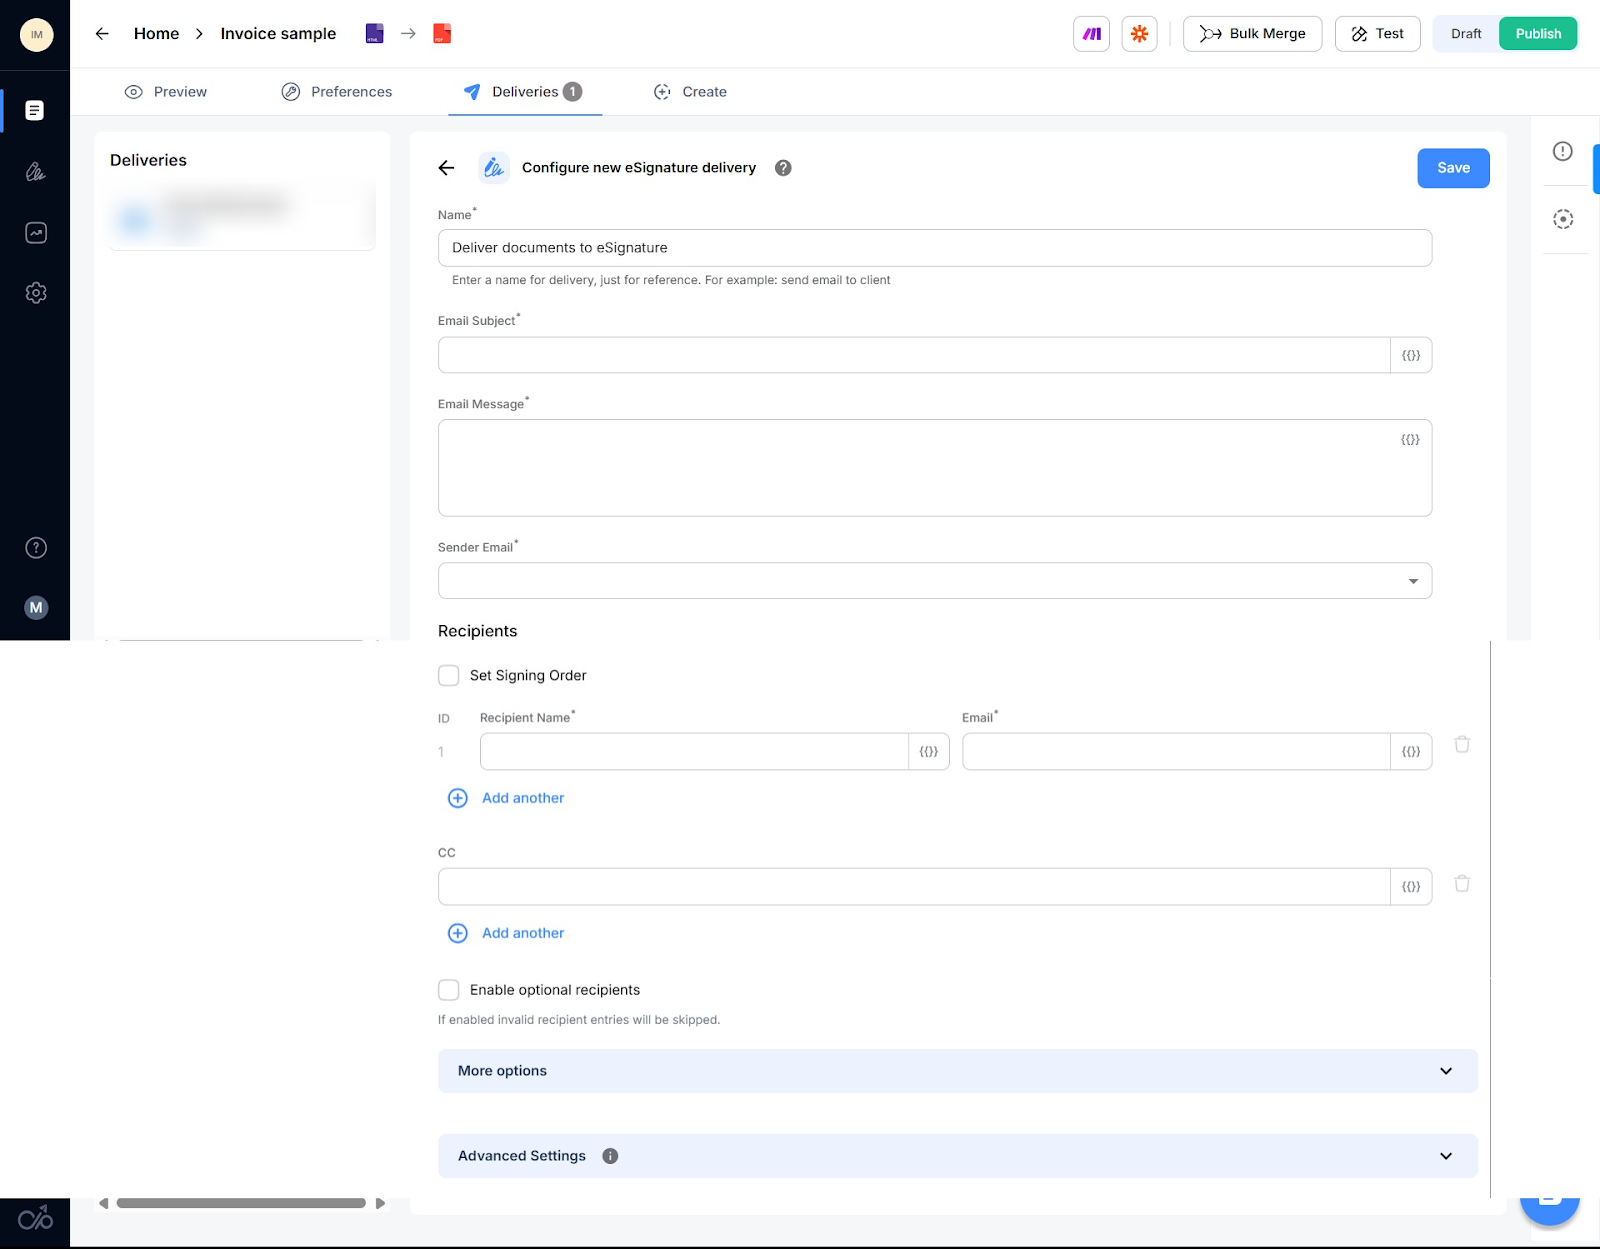Open settings via the gear icon in sidebar
This screenshot has height=1249, width=1600.
point(36,292)
